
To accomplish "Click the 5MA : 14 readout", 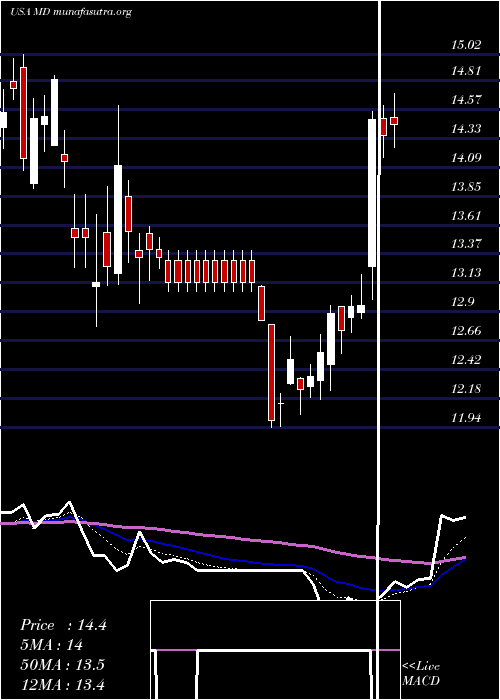I will tap(51, 645).
